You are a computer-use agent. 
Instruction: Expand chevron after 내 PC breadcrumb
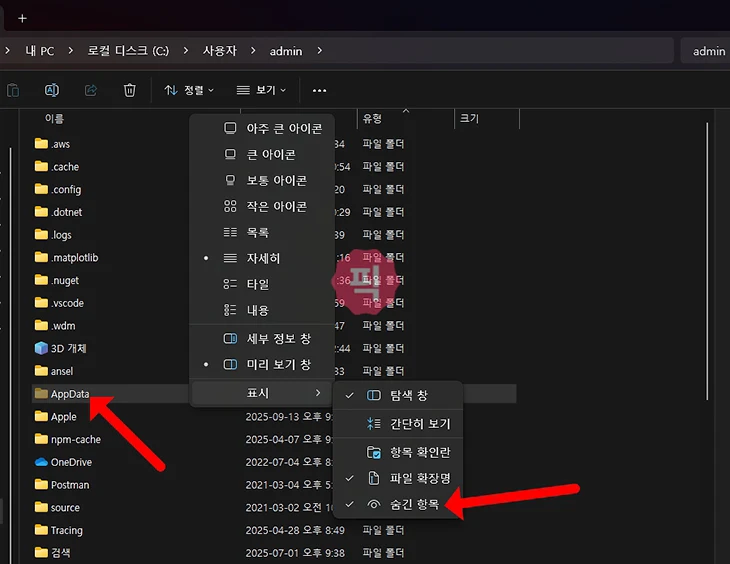70,50
